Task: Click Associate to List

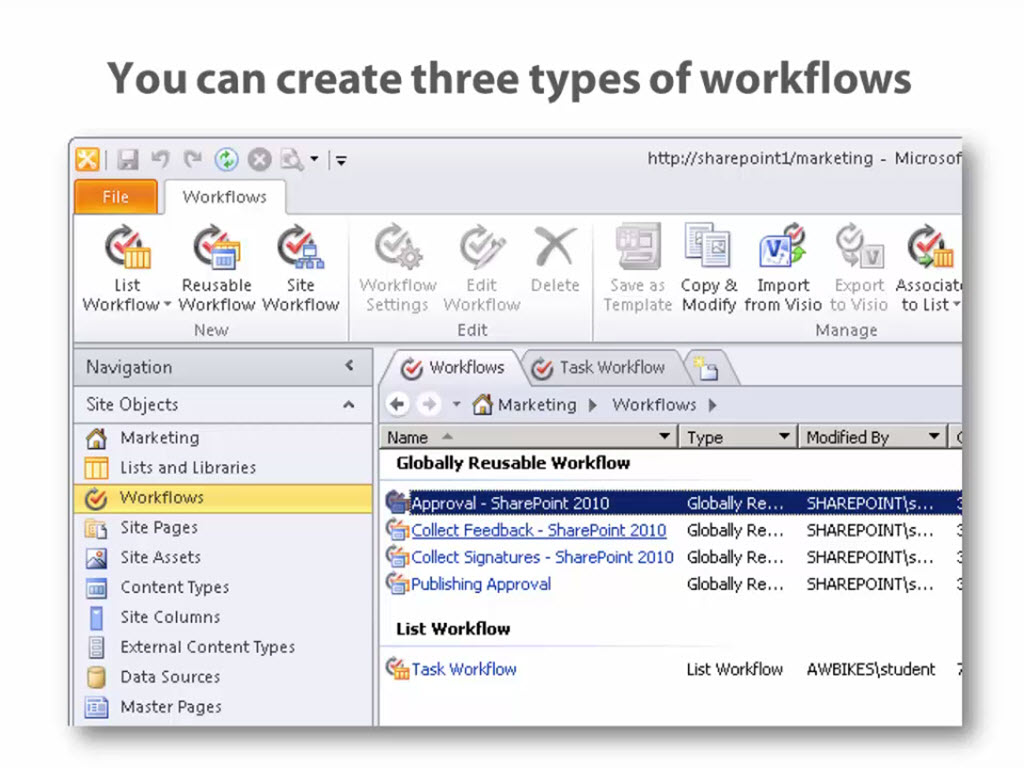Action: coord(928,269)
